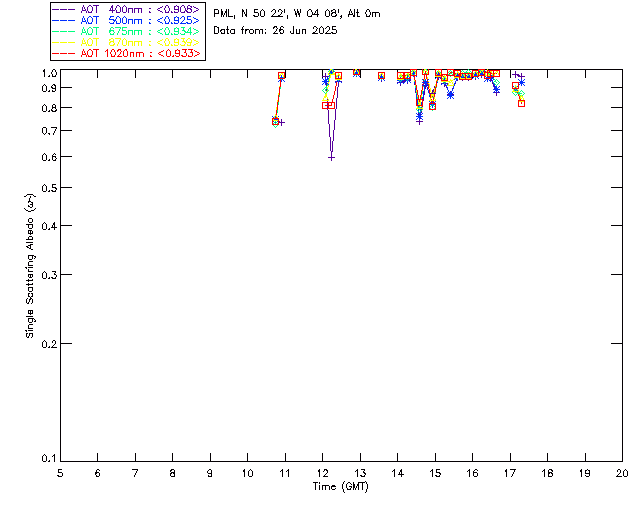Click x-axis tick label 9
The width and height of the screenshot is (640, 512).
click(x=210, y=473)
